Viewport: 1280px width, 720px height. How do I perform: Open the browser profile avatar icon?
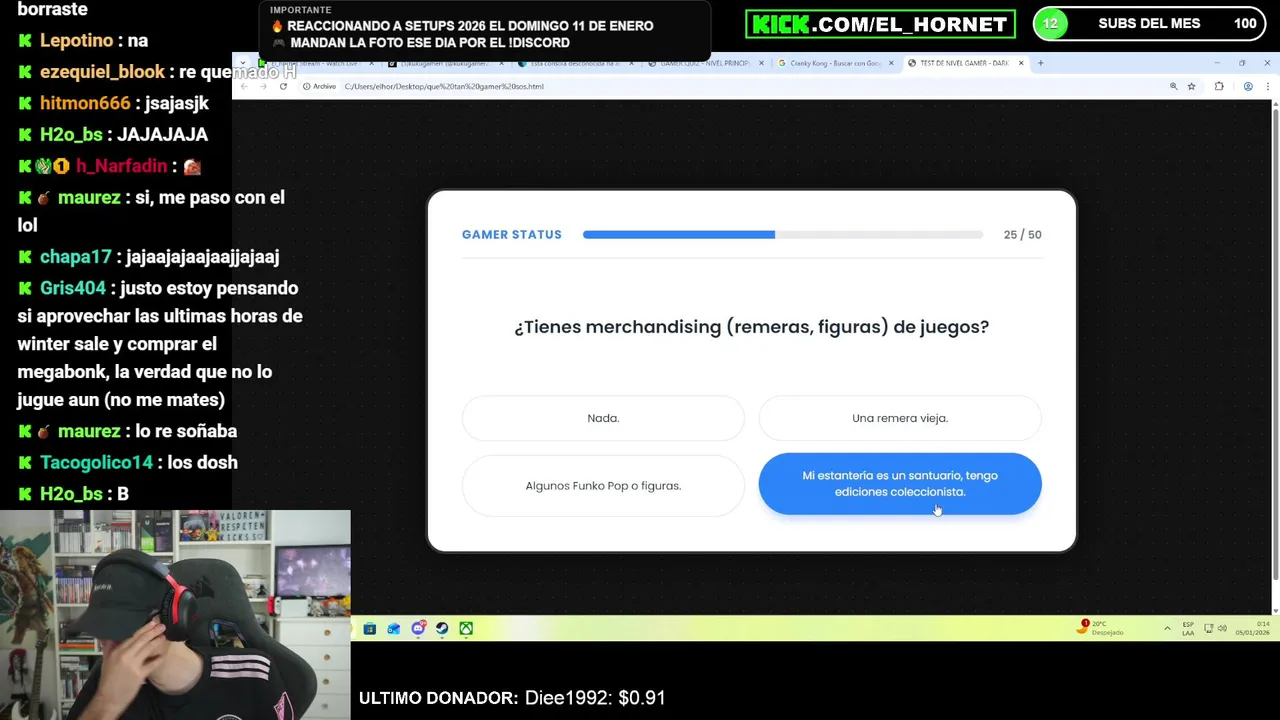[1248, 87]
